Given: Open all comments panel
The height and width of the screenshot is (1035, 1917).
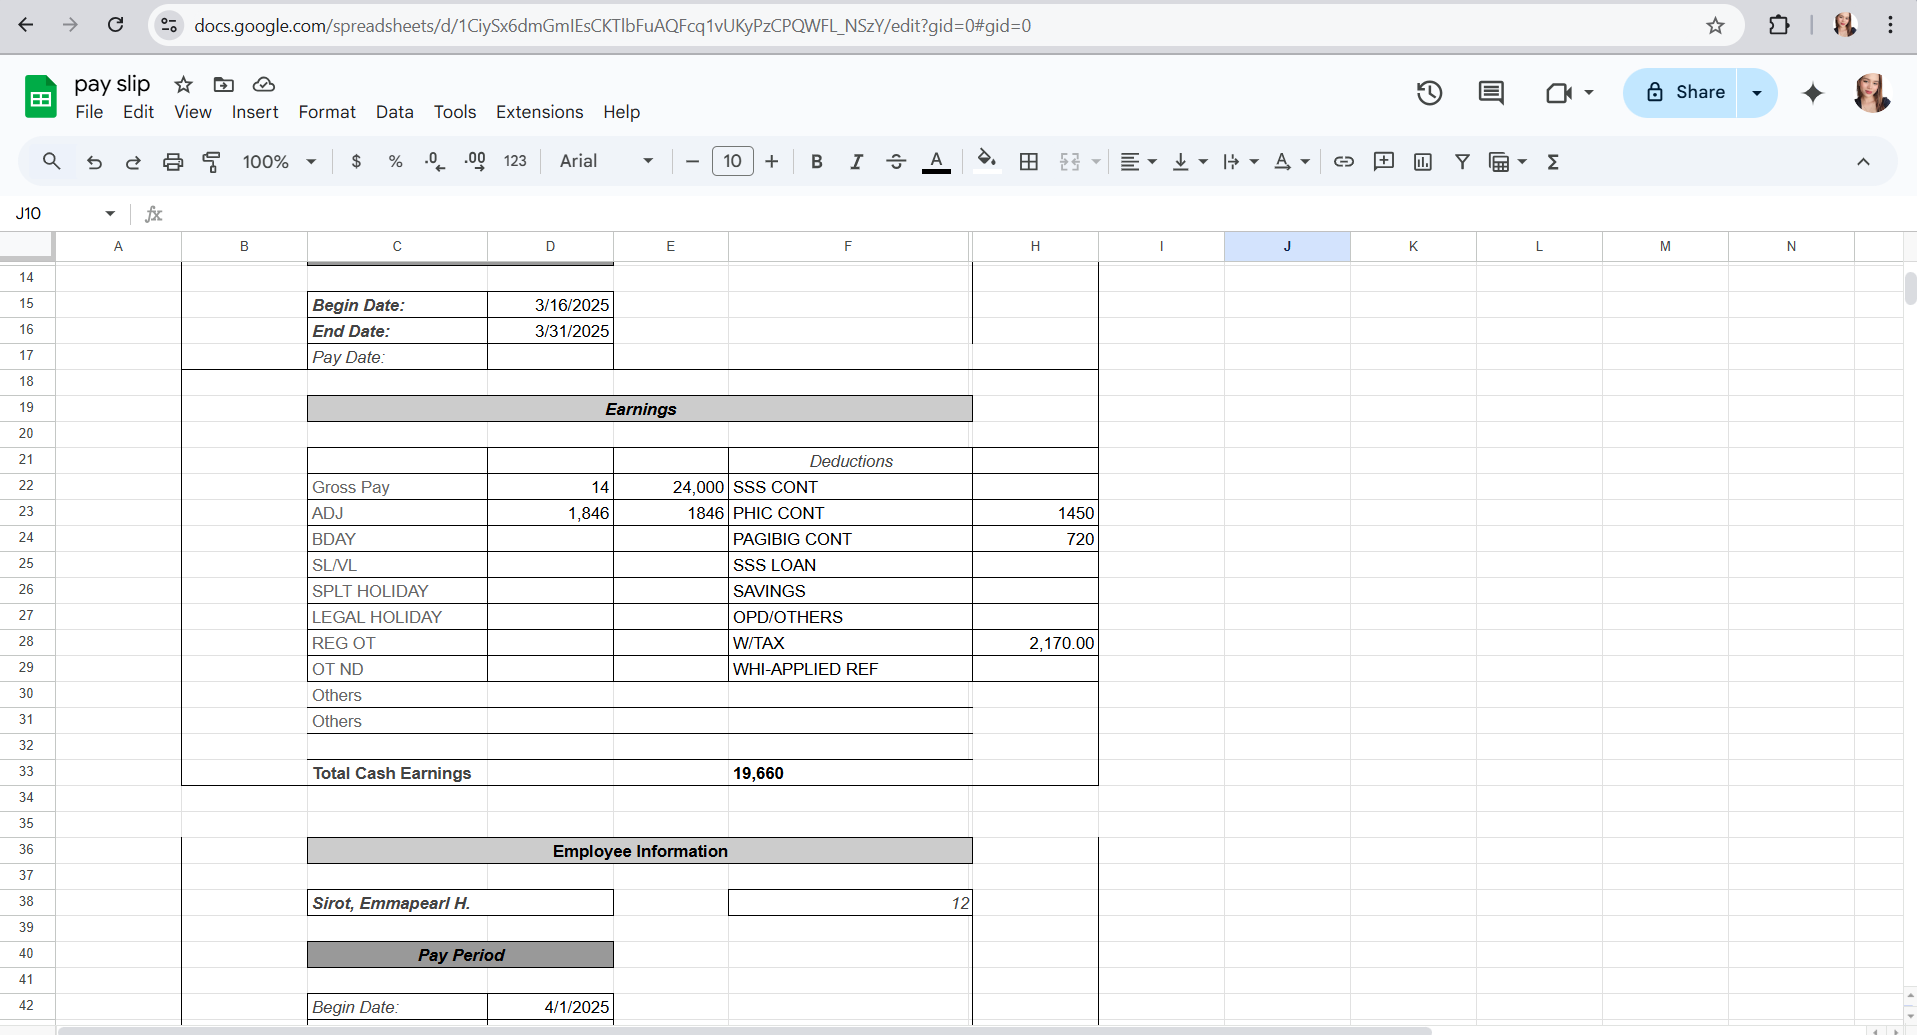Looking at the screenshot, I should (x=1491, y=93).
